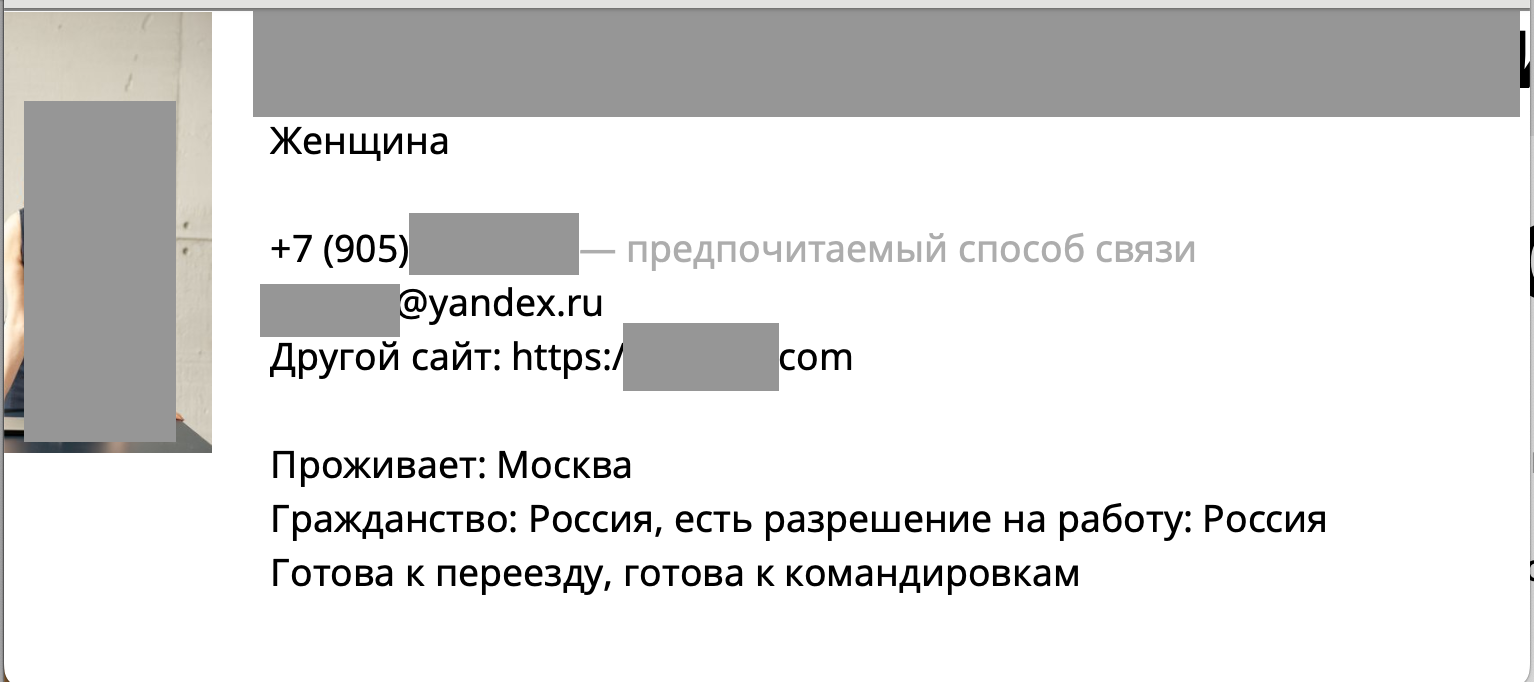Click the masked website domain block
The height and width of the screenshot is (682, 1534).
[x=700, y=357]
